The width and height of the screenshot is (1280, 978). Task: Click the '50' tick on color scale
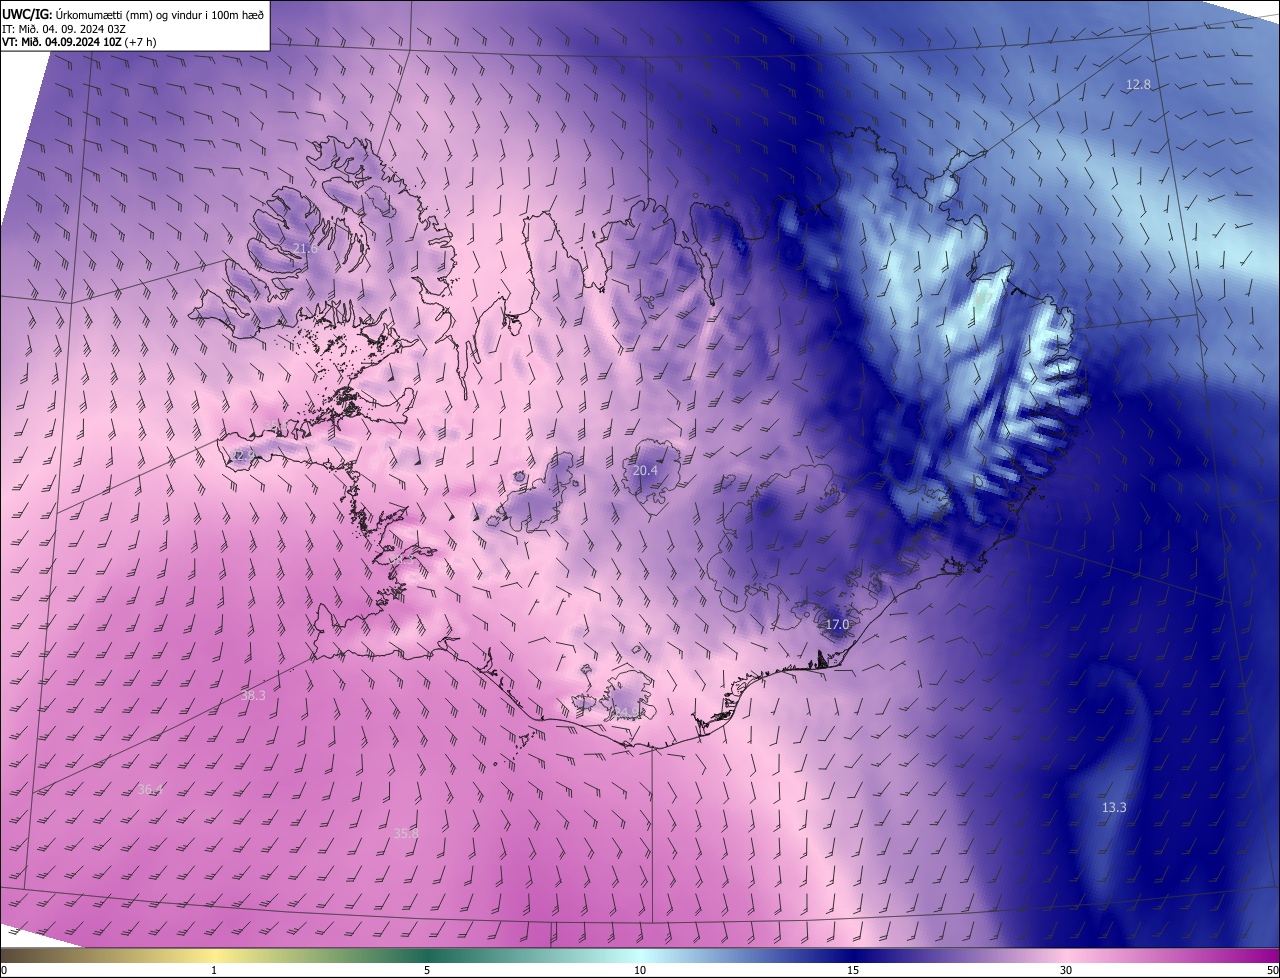(x=1272, y=970)
